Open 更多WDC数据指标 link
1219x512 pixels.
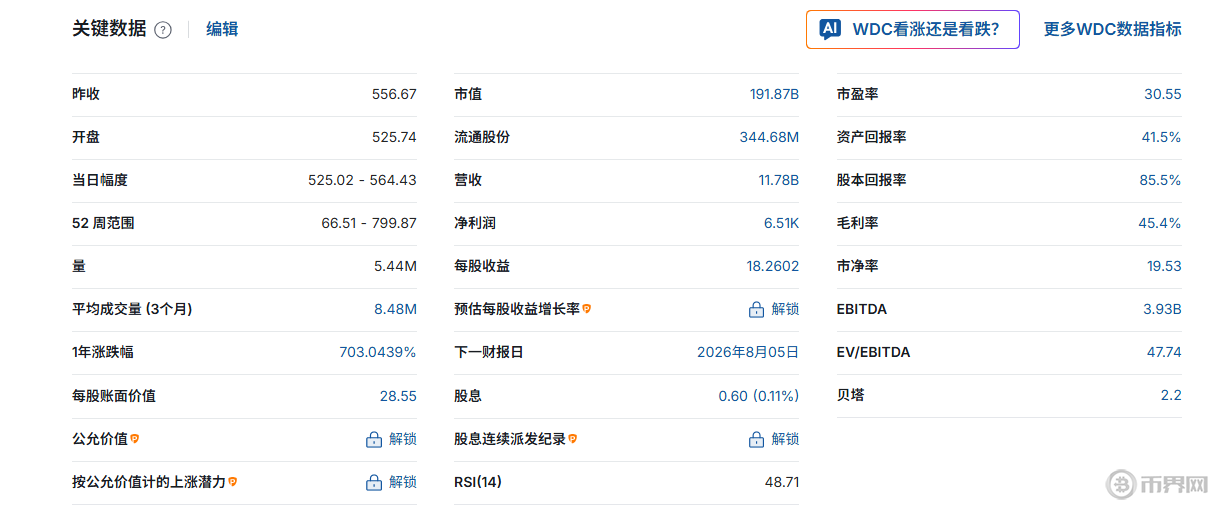[1113, 29]
